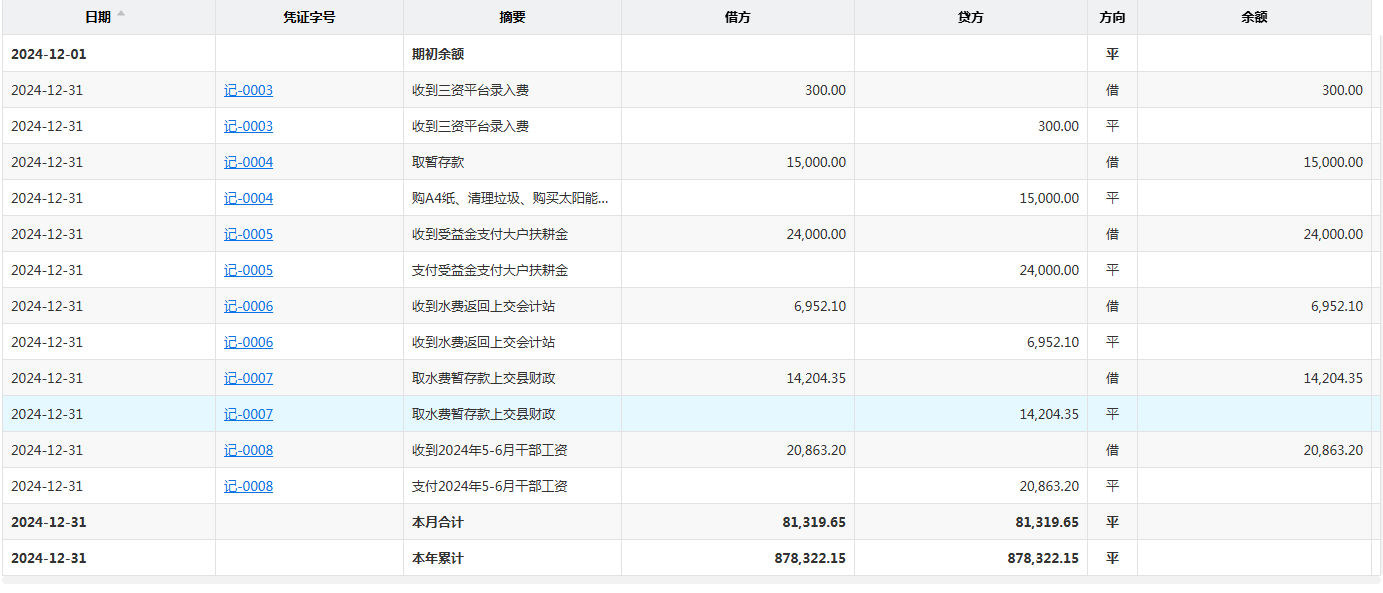Open voucher 记-0004 in the 购A4纸 row

click(x=248, y=198)
